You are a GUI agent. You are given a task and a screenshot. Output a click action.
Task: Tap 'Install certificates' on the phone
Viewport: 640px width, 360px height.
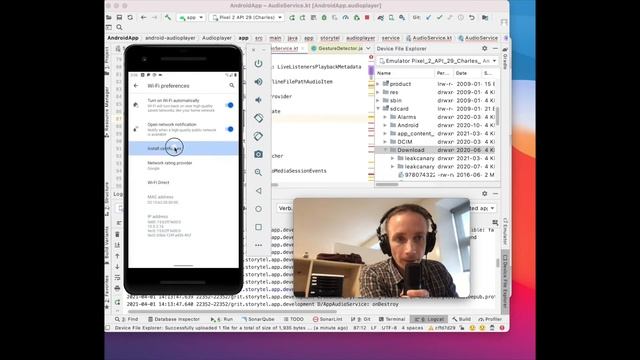point(183,148)
